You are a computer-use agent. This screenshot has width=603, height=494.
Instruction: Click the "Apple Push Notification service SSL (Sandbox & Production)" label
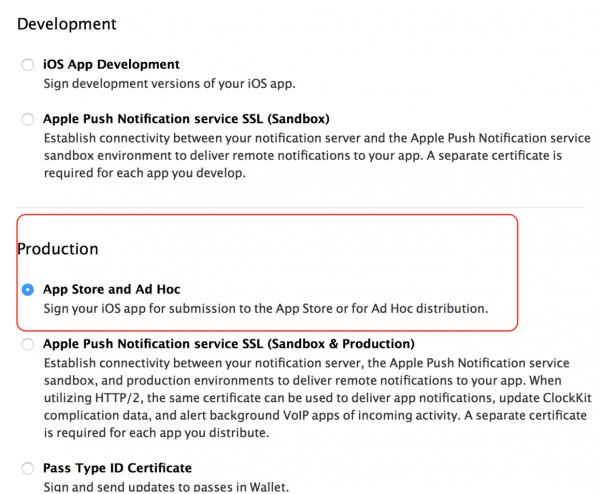point(229,344)
